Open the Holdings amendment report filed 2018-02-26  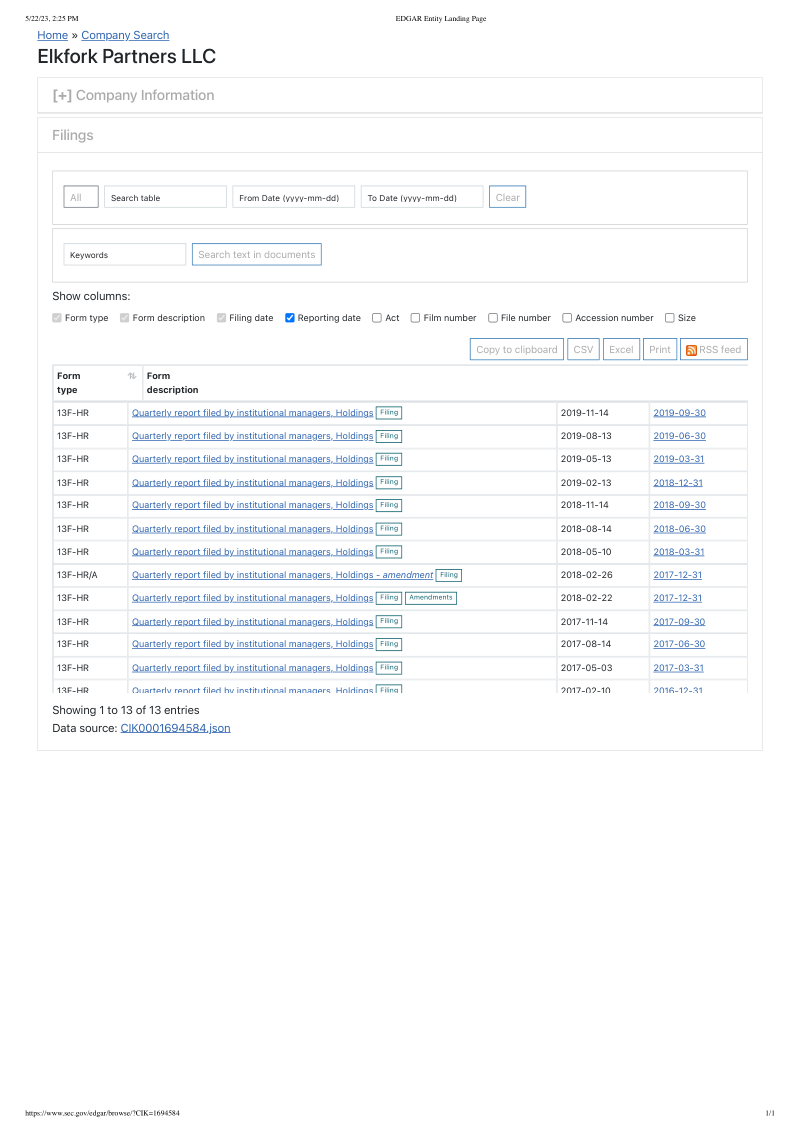click(282, 575)
